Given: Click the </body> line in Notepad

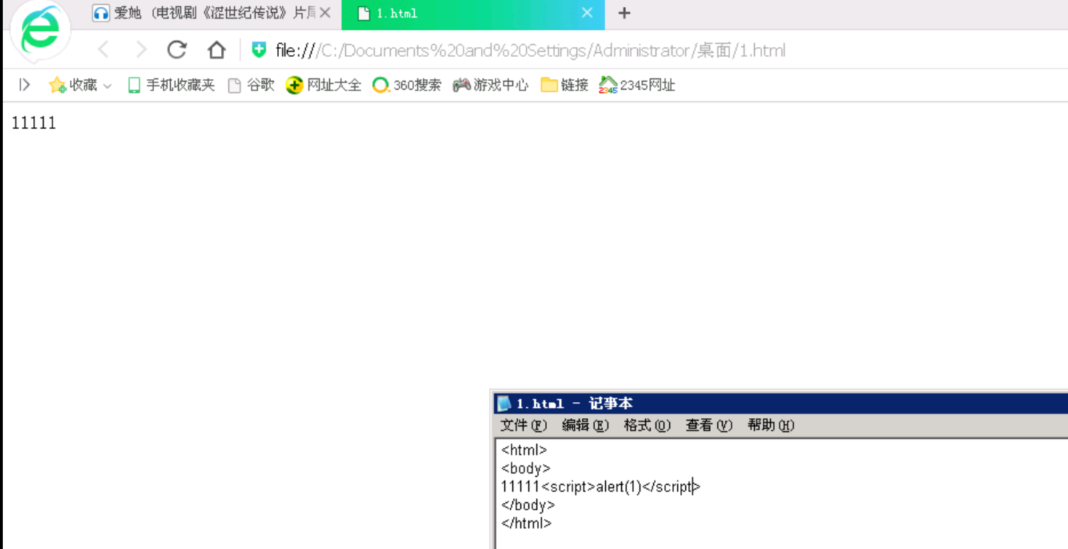Looking at the screenshot, I should [x=528, y=505].
